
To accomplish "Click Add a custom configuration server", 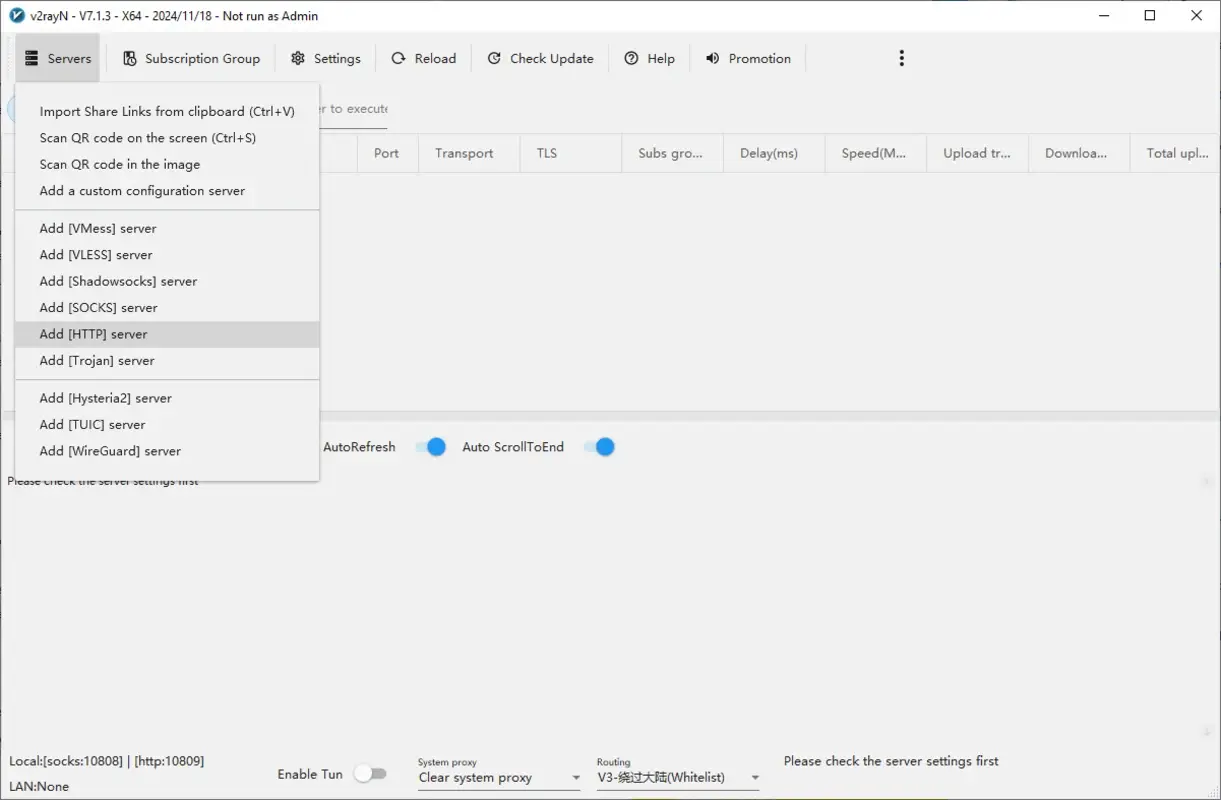I will pos(141,190).
